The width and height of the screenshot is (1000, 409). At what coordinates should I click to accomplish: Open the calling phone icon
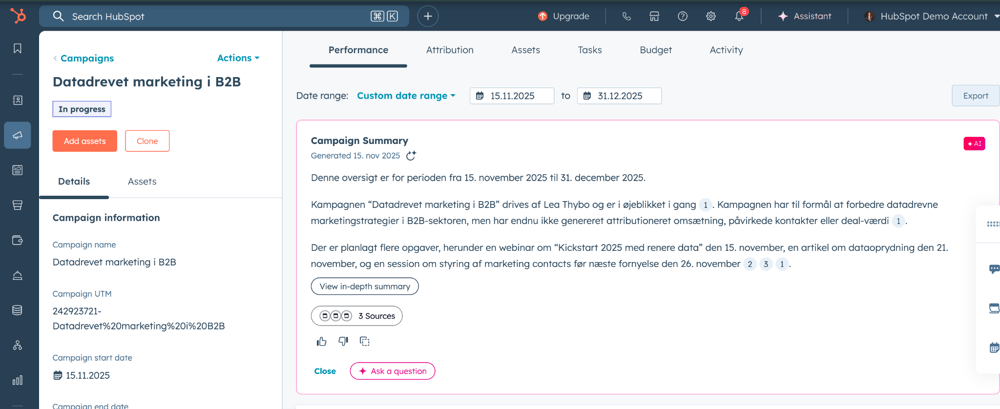click(x=626, y=17)
